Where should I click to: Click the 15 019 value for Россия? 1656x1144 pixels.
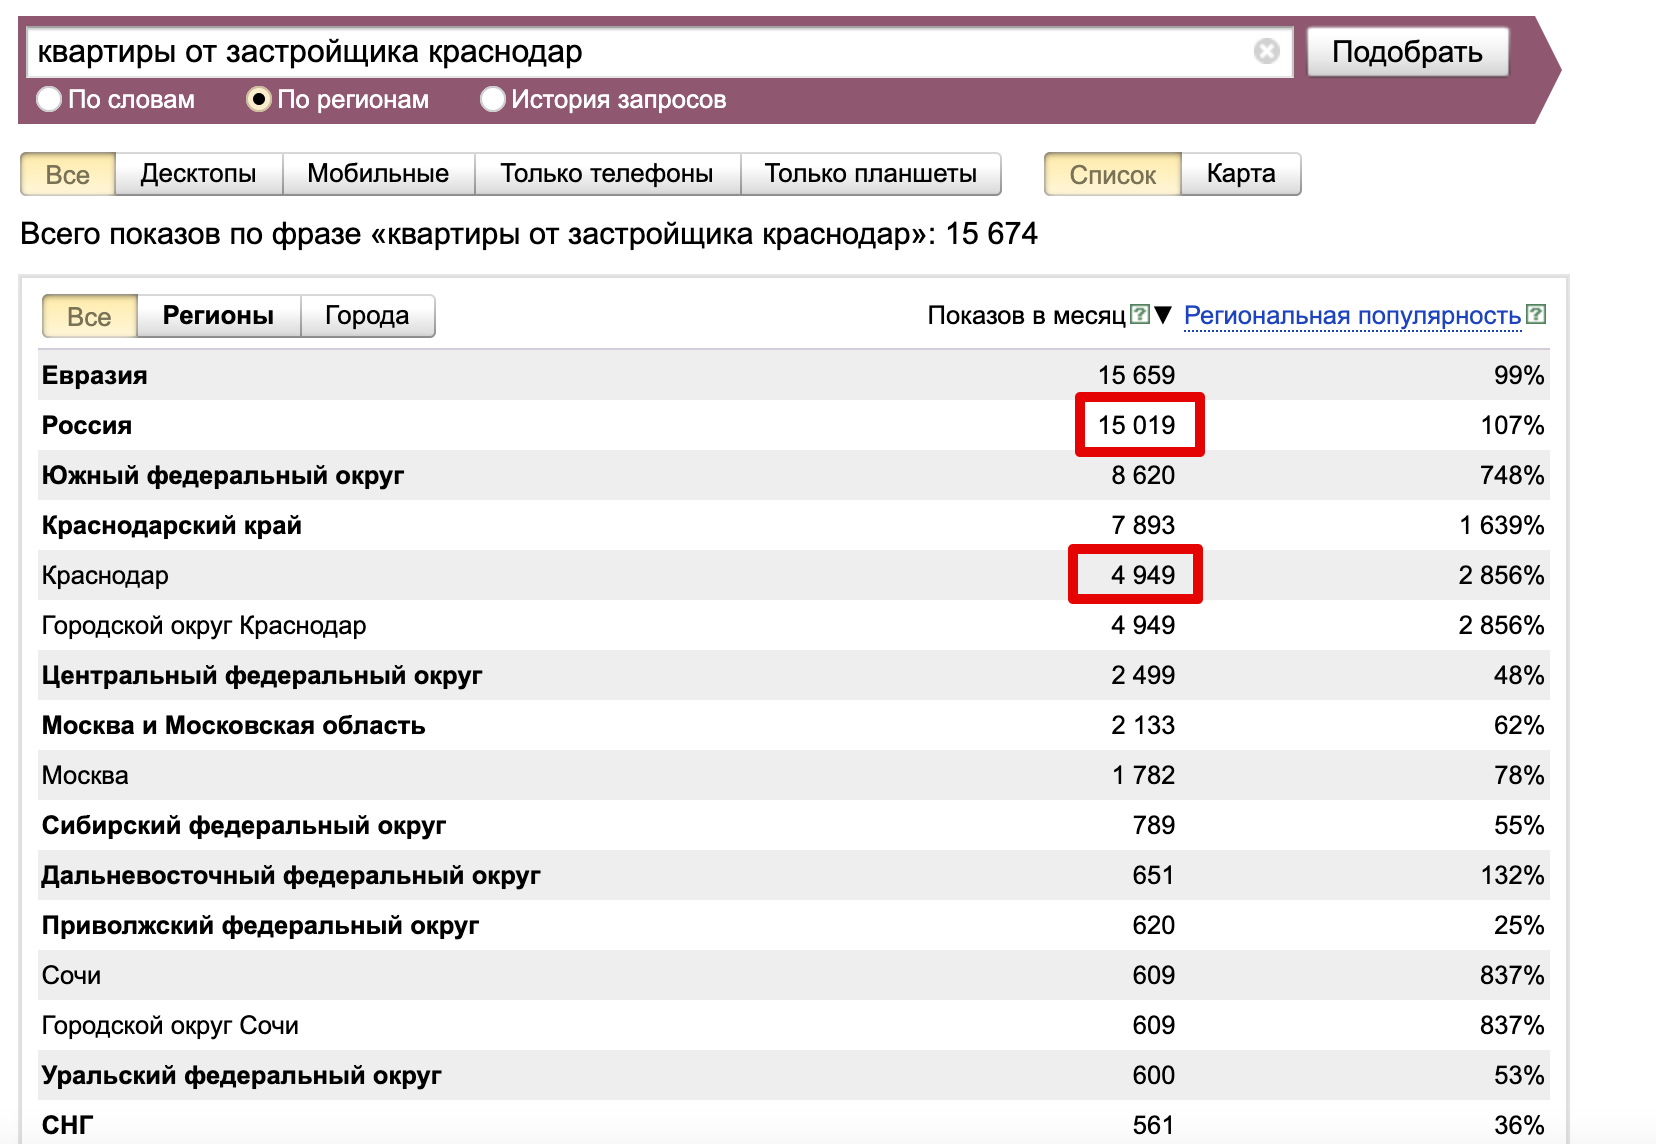click(1136, 425)
